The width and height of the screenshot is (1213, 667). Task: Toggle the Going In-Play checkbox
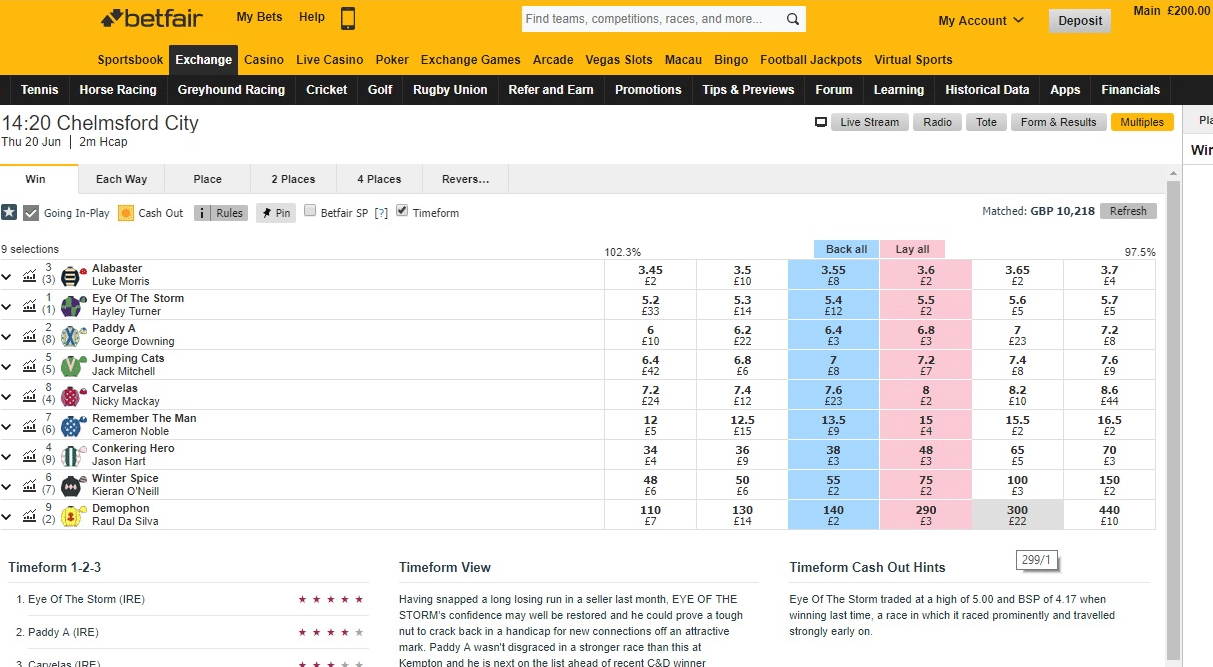pyautogui.click(x=31, y=213)
